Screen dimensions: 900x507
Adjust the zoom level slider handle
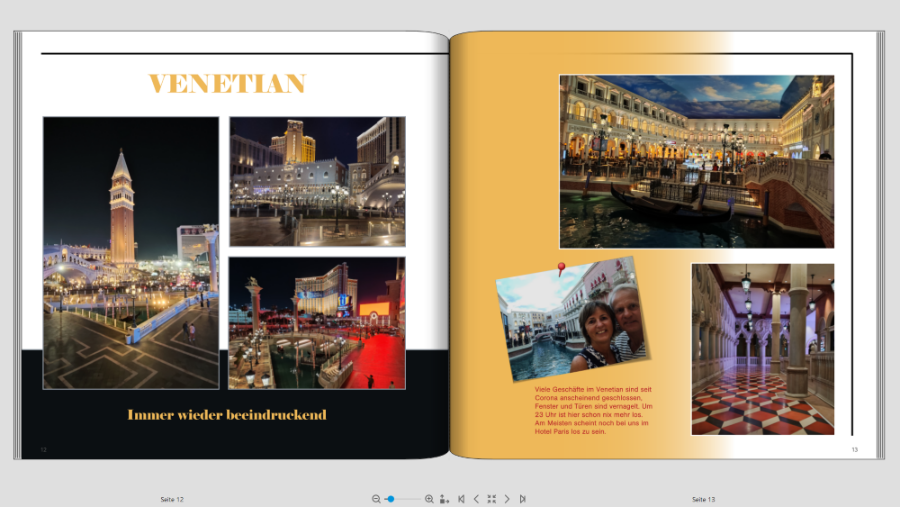[x=391, y=499]
